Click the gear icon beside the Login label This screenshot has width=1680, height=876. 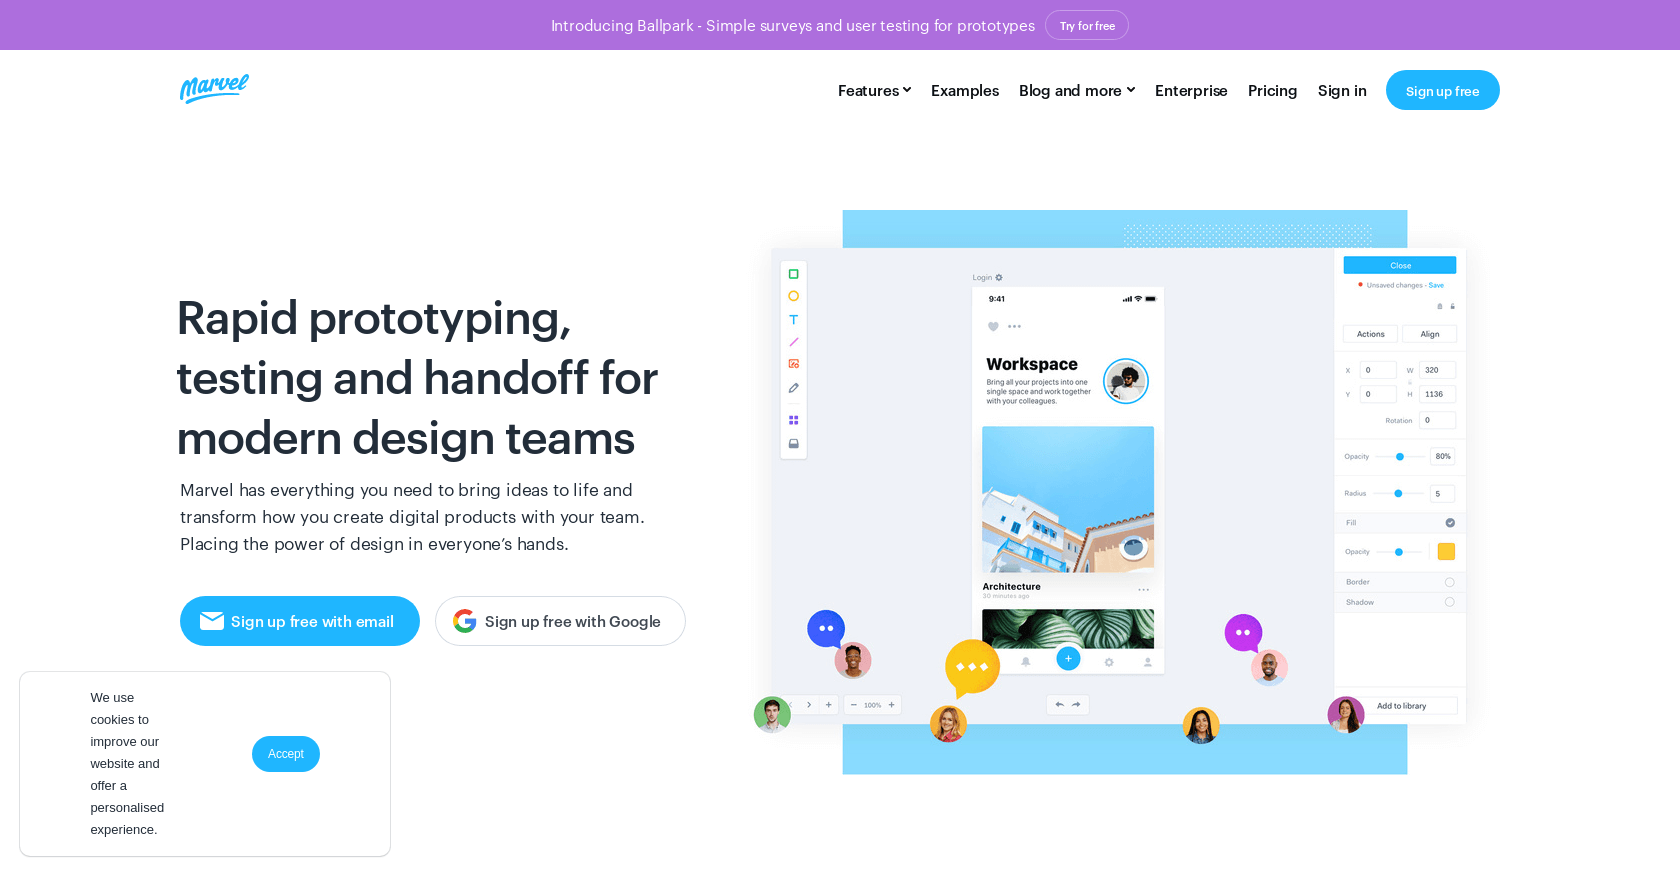pos(999,278)
